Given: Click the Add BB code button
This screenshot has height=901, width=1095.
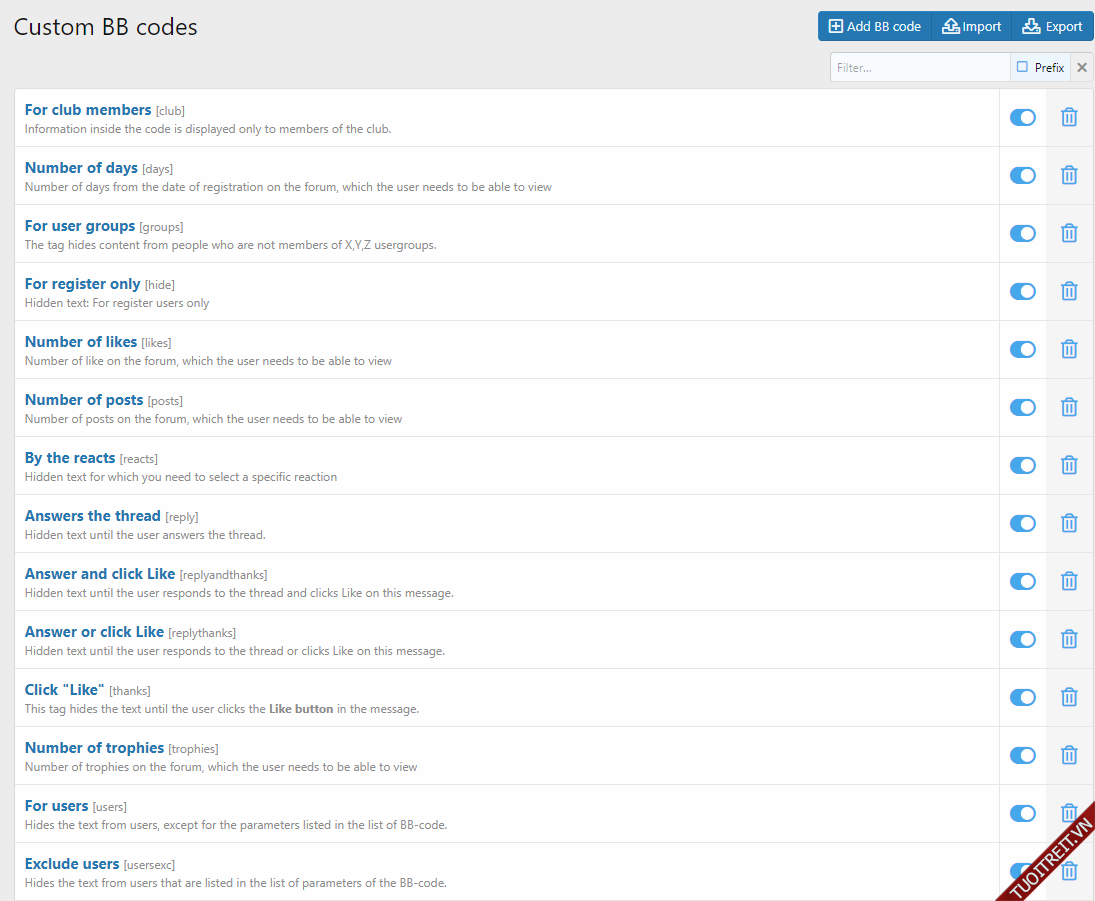Looking at the screenshot, I should [x=875, y=26].
